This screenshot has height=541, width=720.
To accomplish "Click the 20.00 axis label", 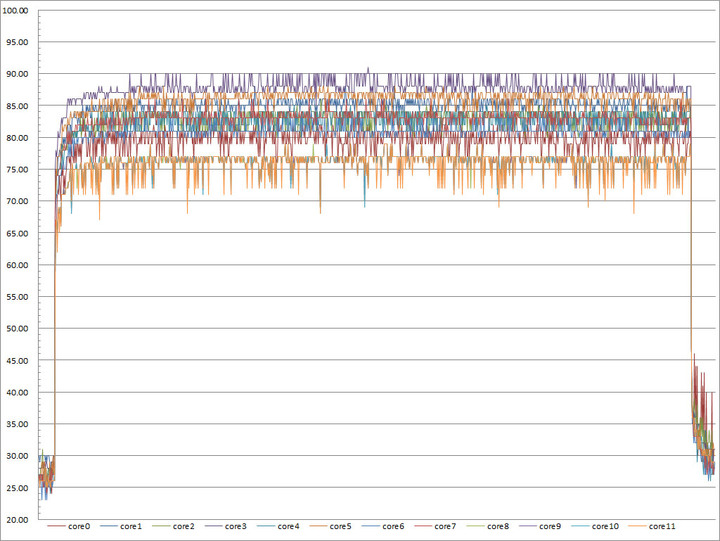I will tap(17, 520).
